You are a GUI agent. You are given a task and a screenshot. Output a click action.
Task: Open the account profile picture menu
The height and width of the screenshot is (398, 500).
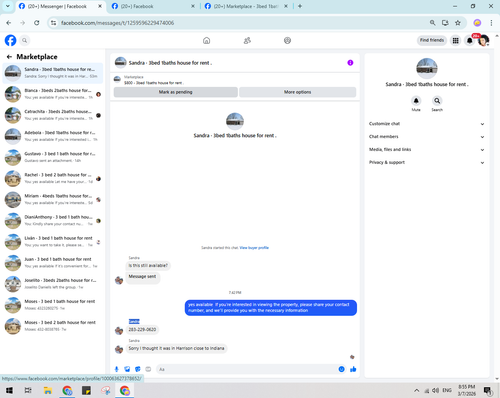(x=483, y=41)
